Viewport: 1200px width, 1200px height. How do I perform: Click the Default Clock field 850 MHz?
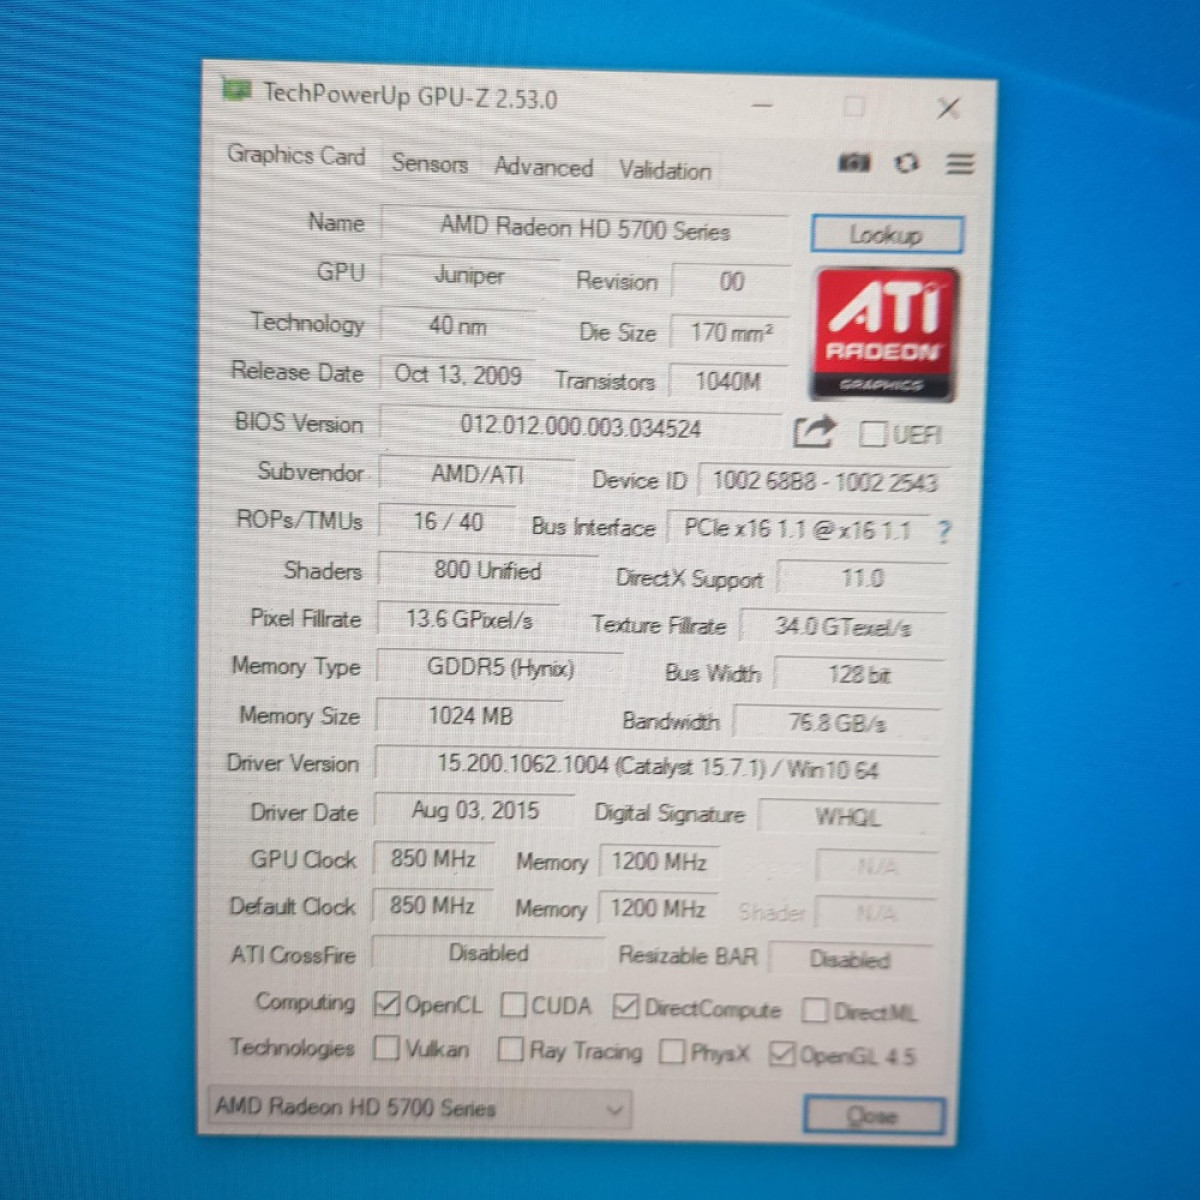coord(432,906)
